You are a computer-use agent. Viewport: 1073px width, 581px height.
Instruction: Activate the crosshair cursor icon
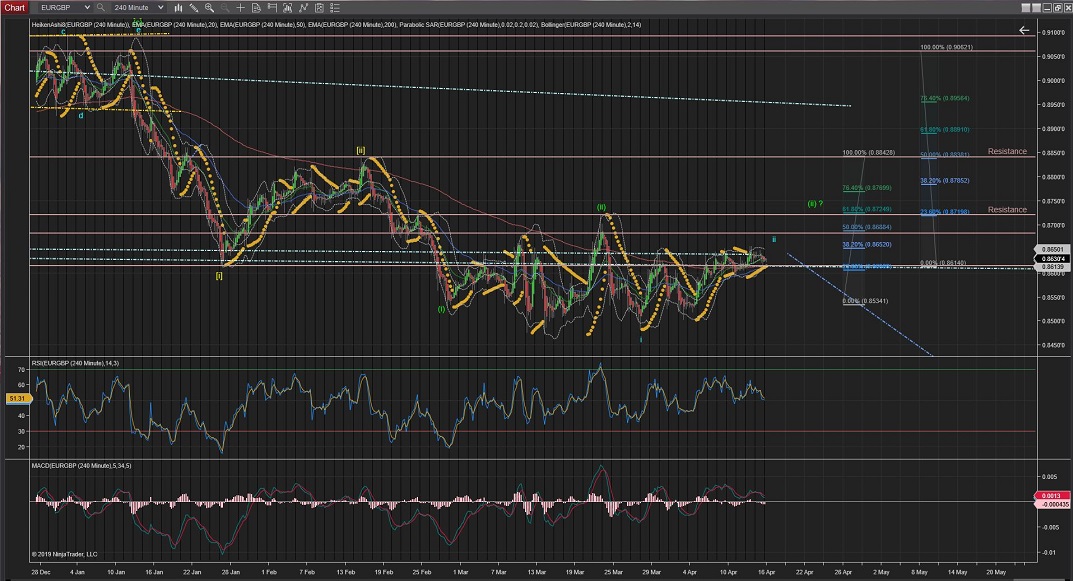point(241,8)
